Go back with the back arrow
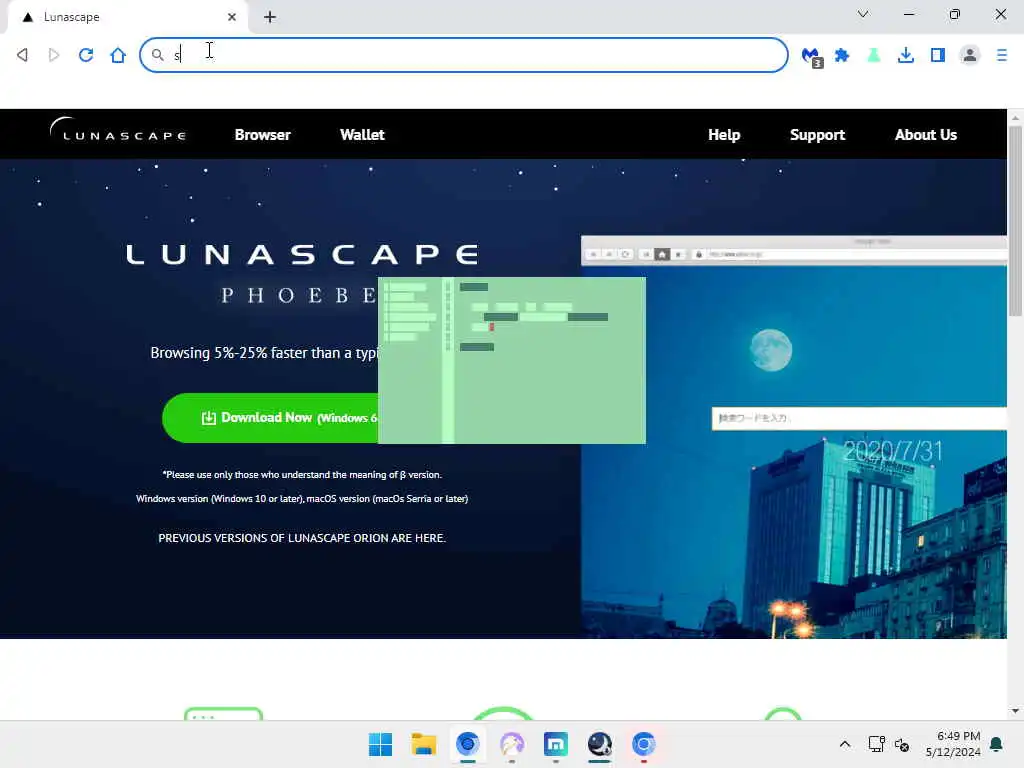 pyautogui.click(x=22, y=55)
